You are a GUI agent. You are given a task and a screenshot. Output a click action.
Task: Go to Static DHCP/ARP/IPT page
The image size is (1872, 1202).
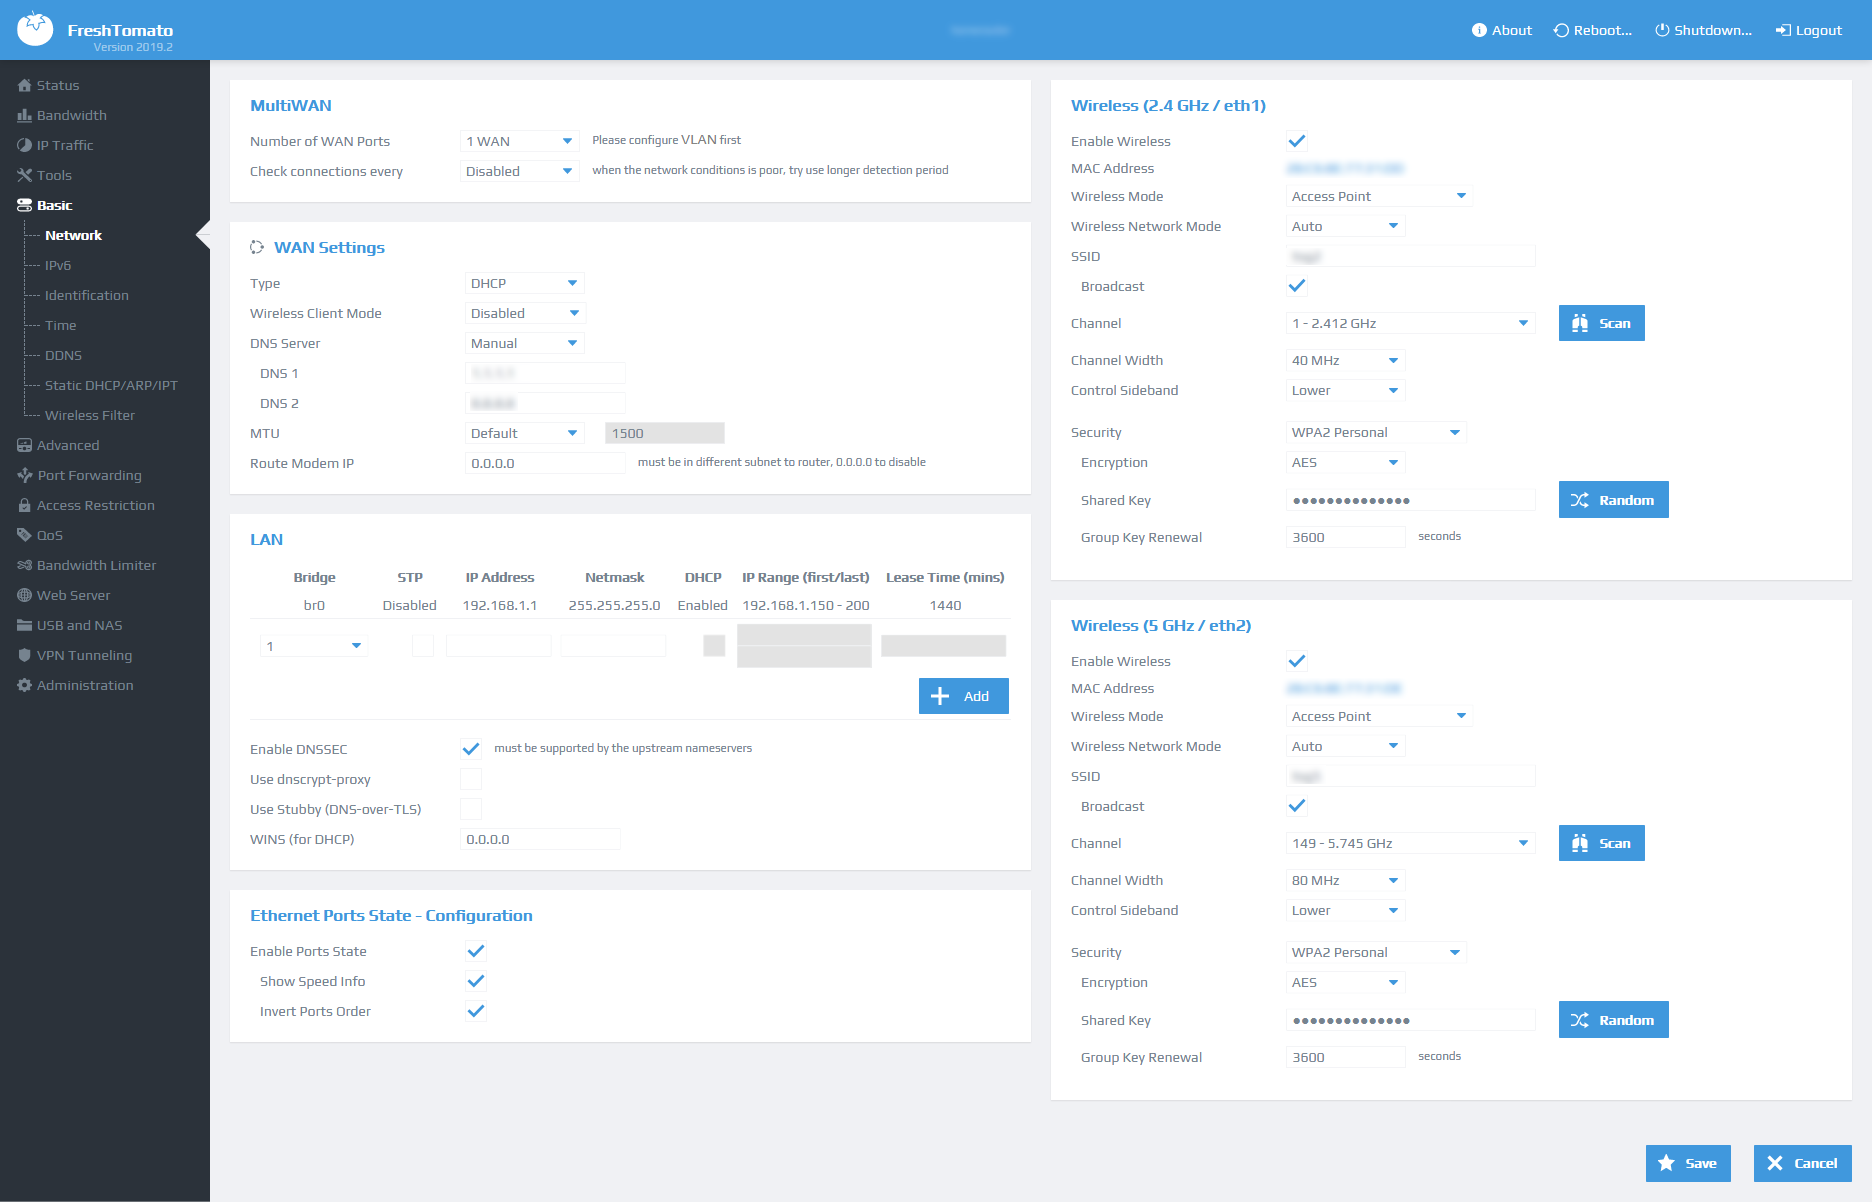tap(112, 385)
